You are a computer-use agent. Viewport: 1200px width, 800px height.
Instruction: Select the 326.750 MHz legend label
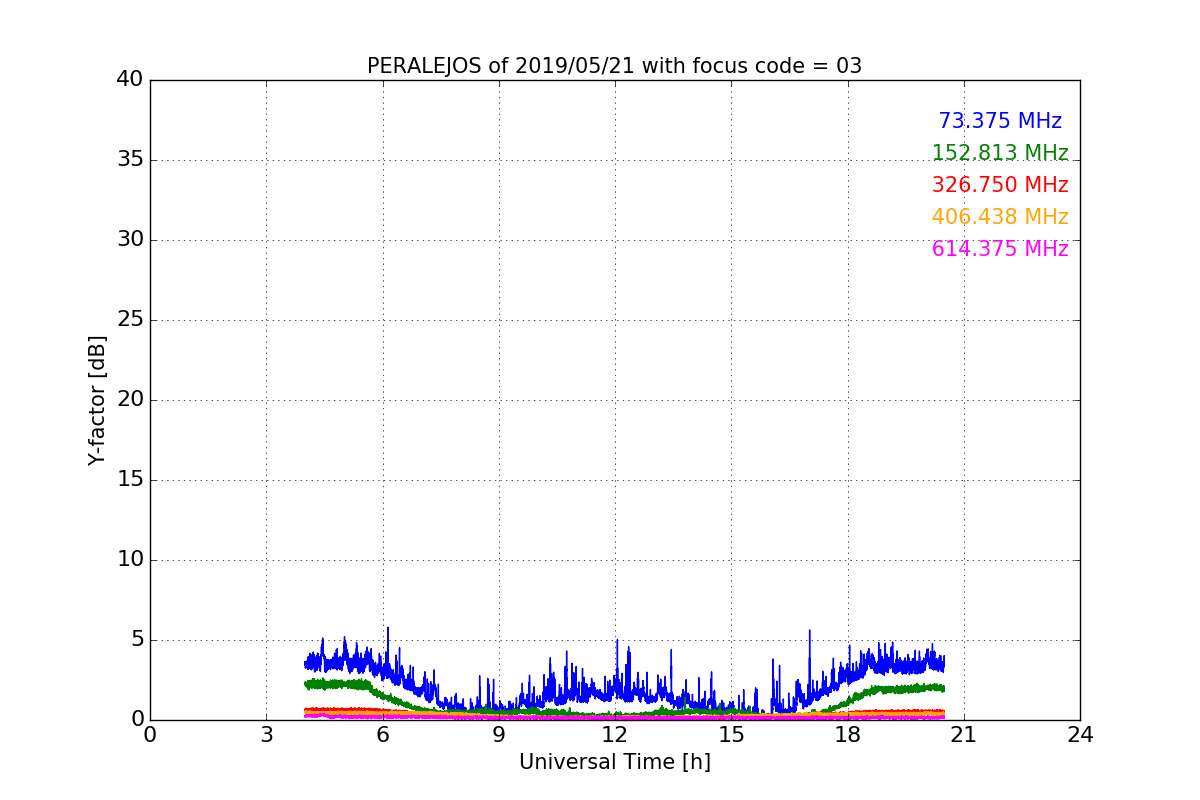point(1000,185)
